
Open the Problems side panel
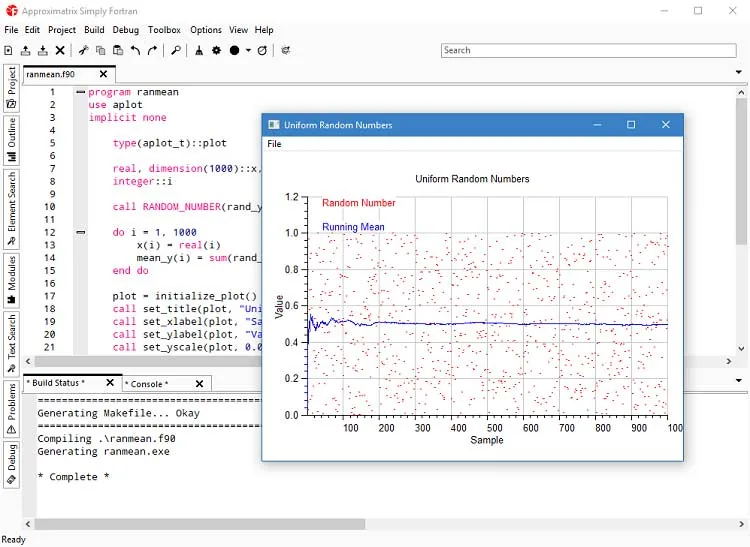click(x=11, y=409)
